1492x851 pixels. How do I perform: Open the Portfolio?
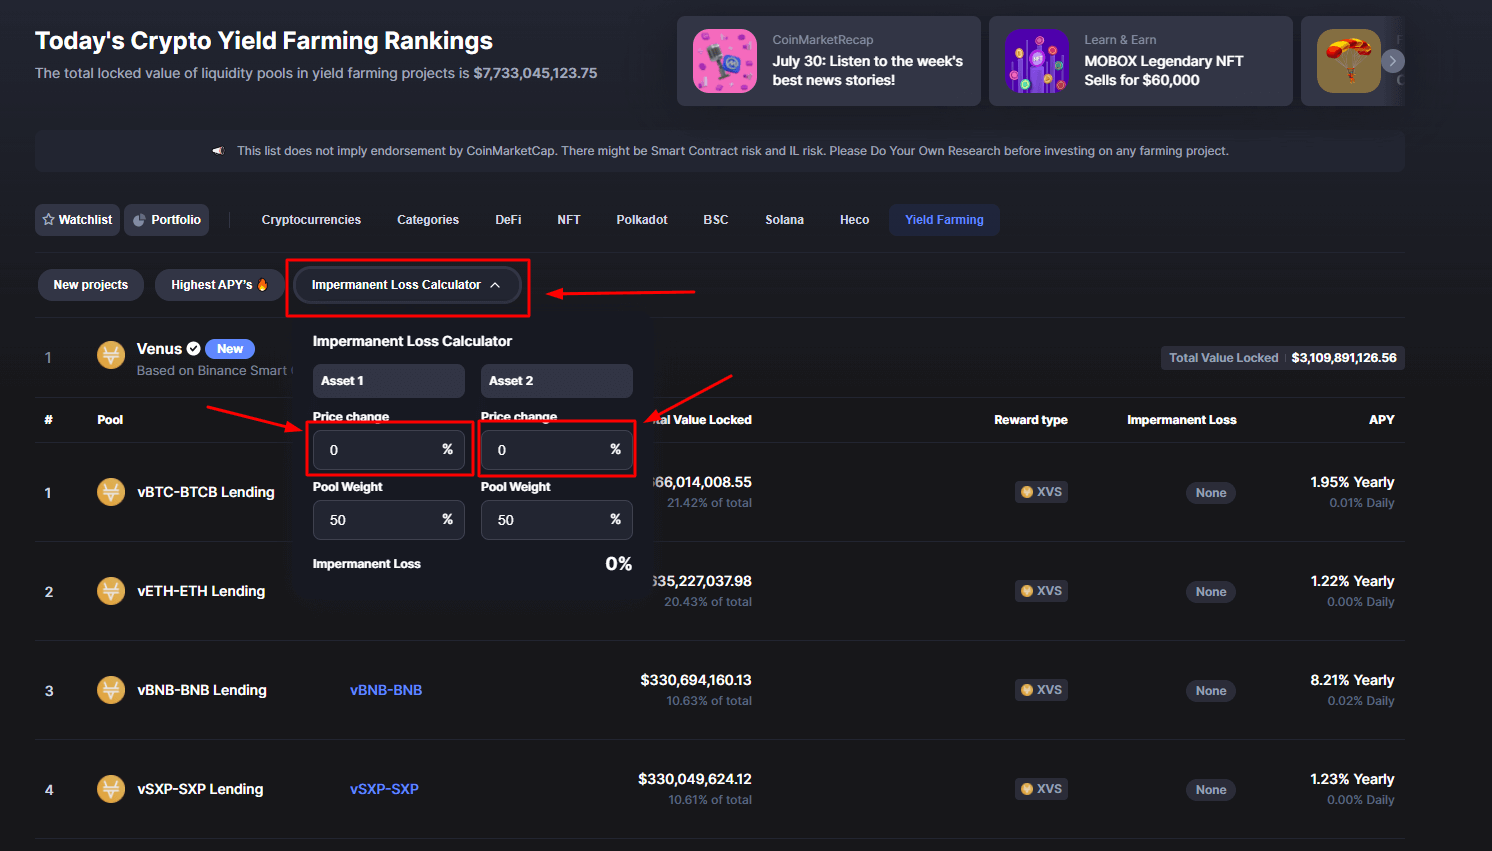coord(166,220)
